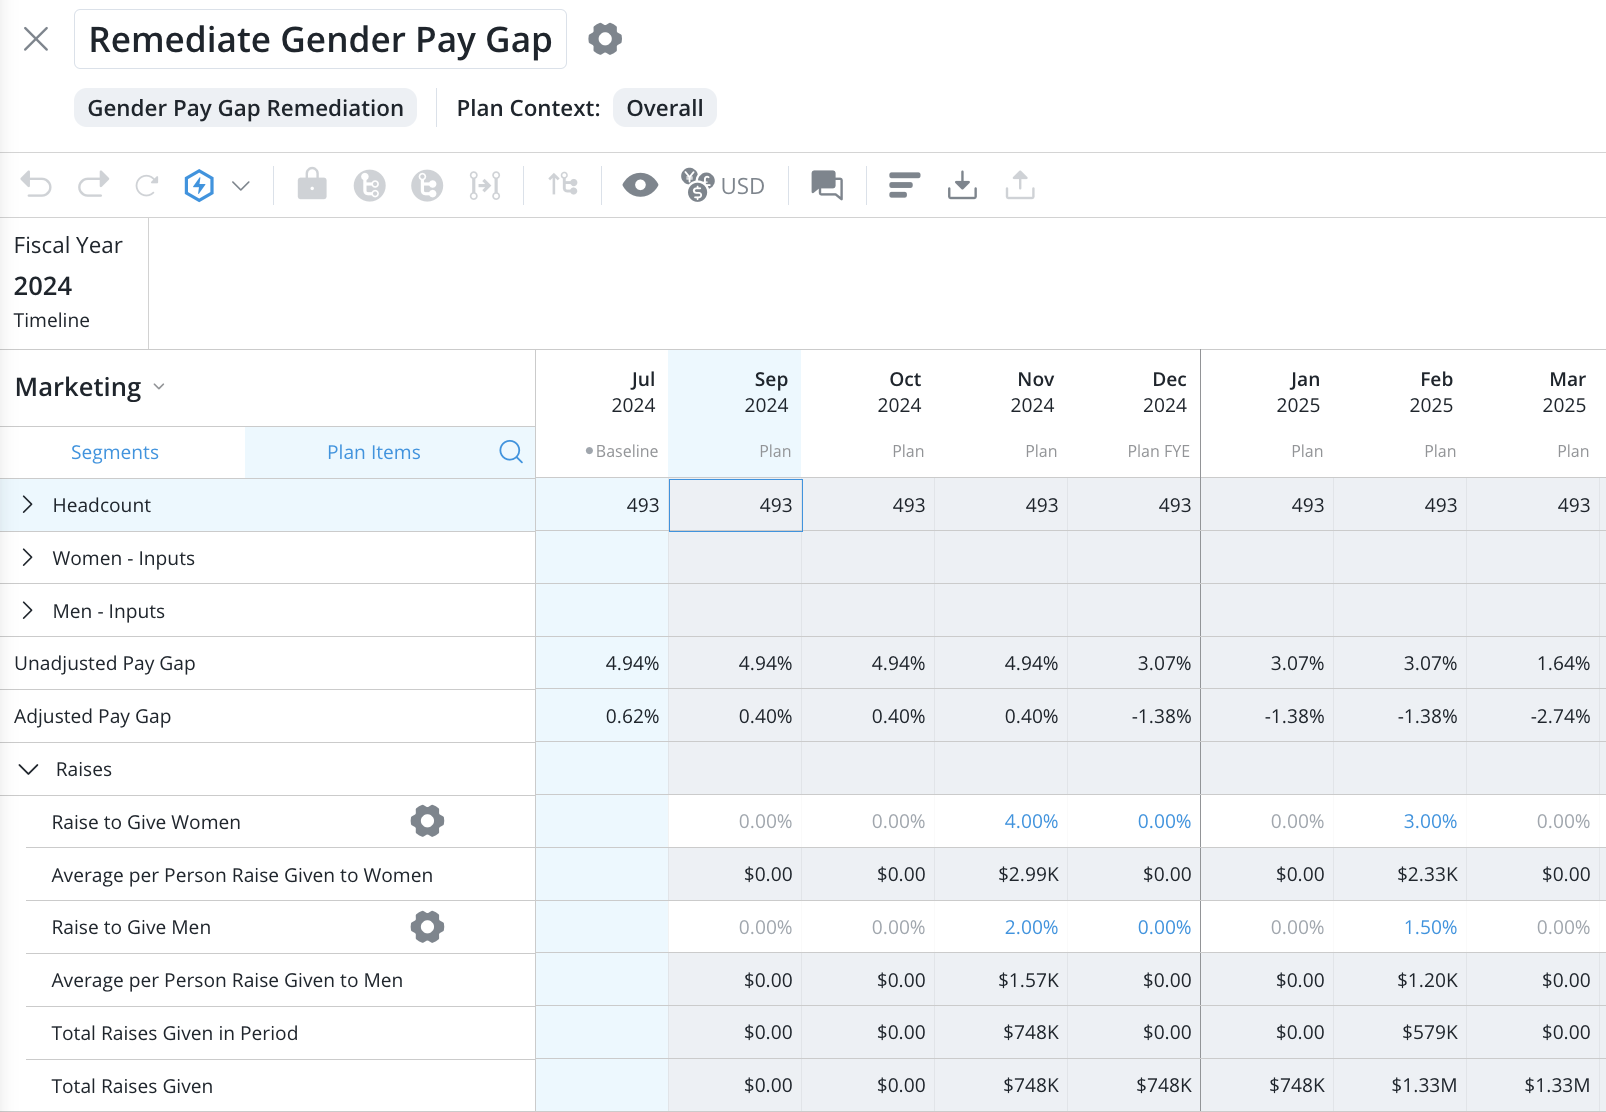Viewport: 1606px width, 1112px height.
Task: Click the refresh circular arrow icon
Action: (x=147, y=185)
